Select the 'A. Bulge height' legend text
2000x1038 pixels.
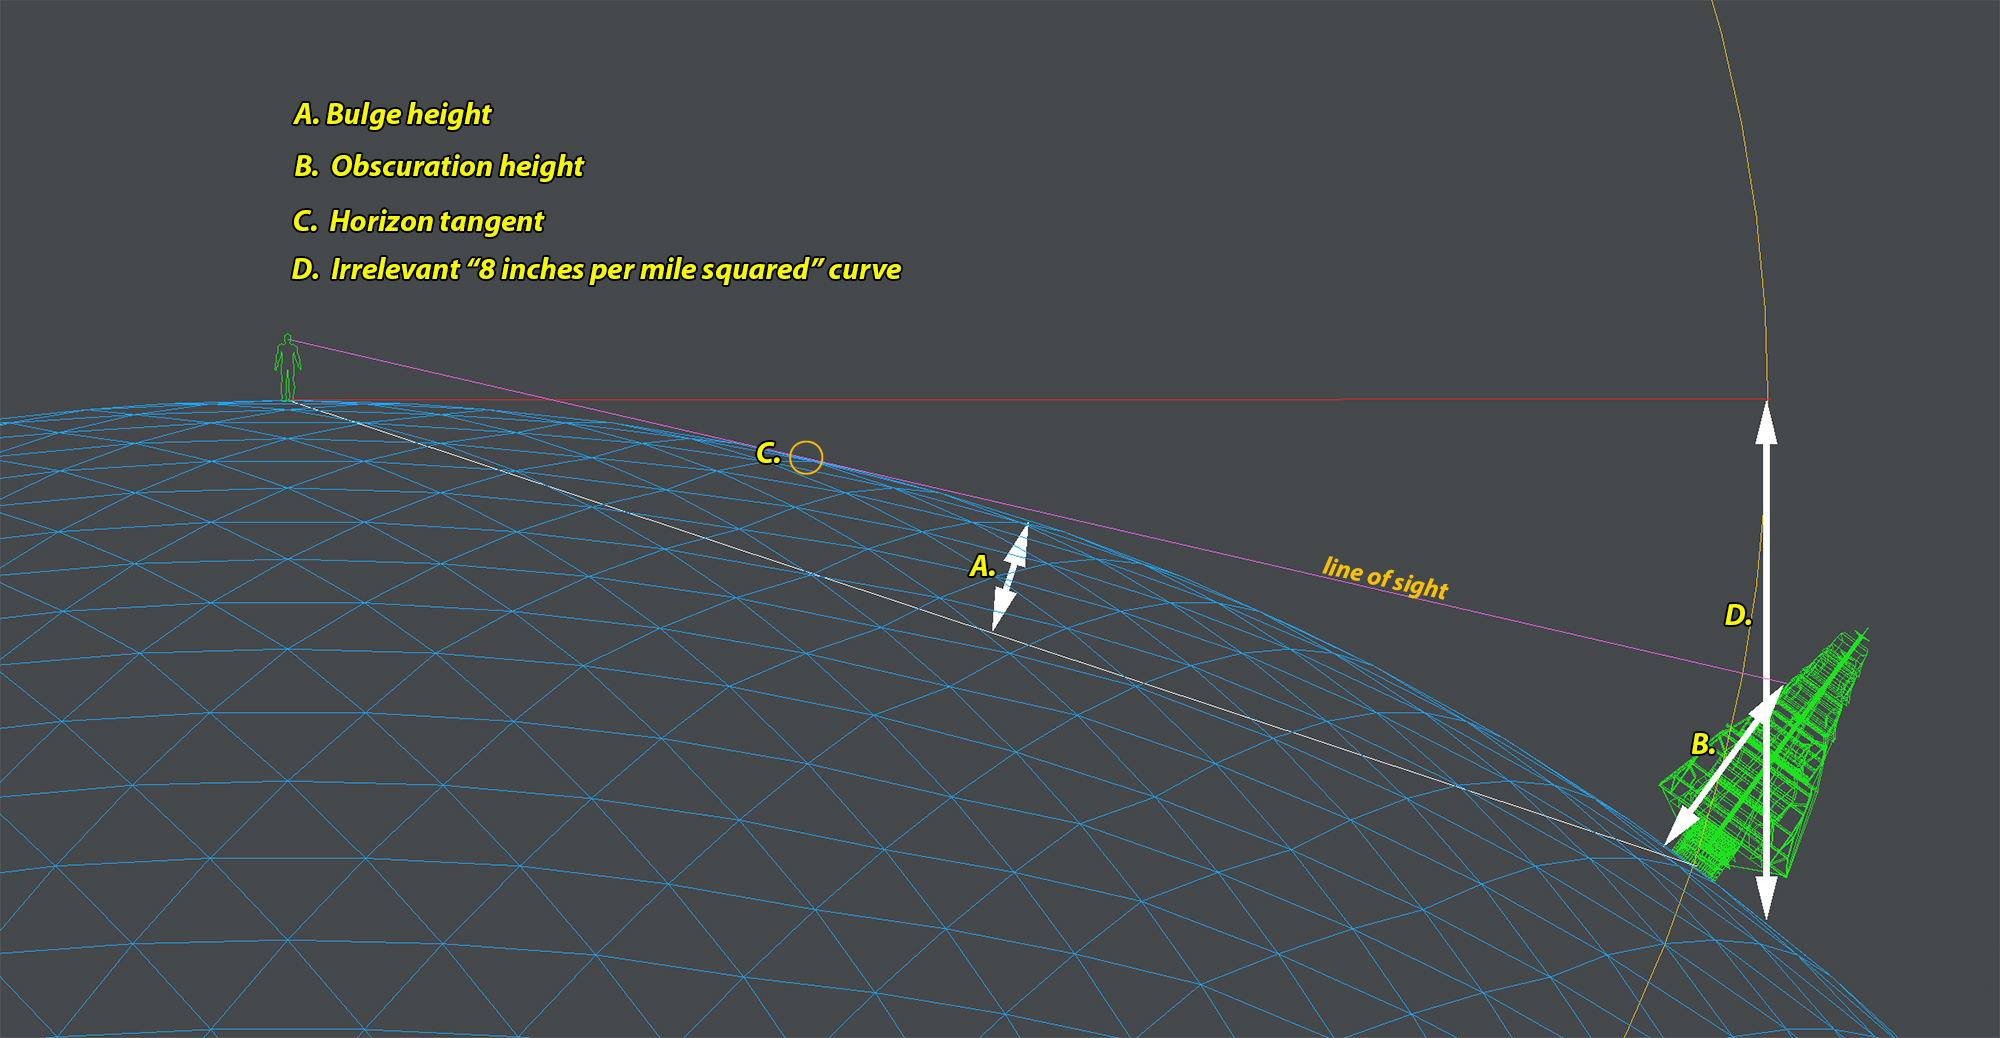392,114
